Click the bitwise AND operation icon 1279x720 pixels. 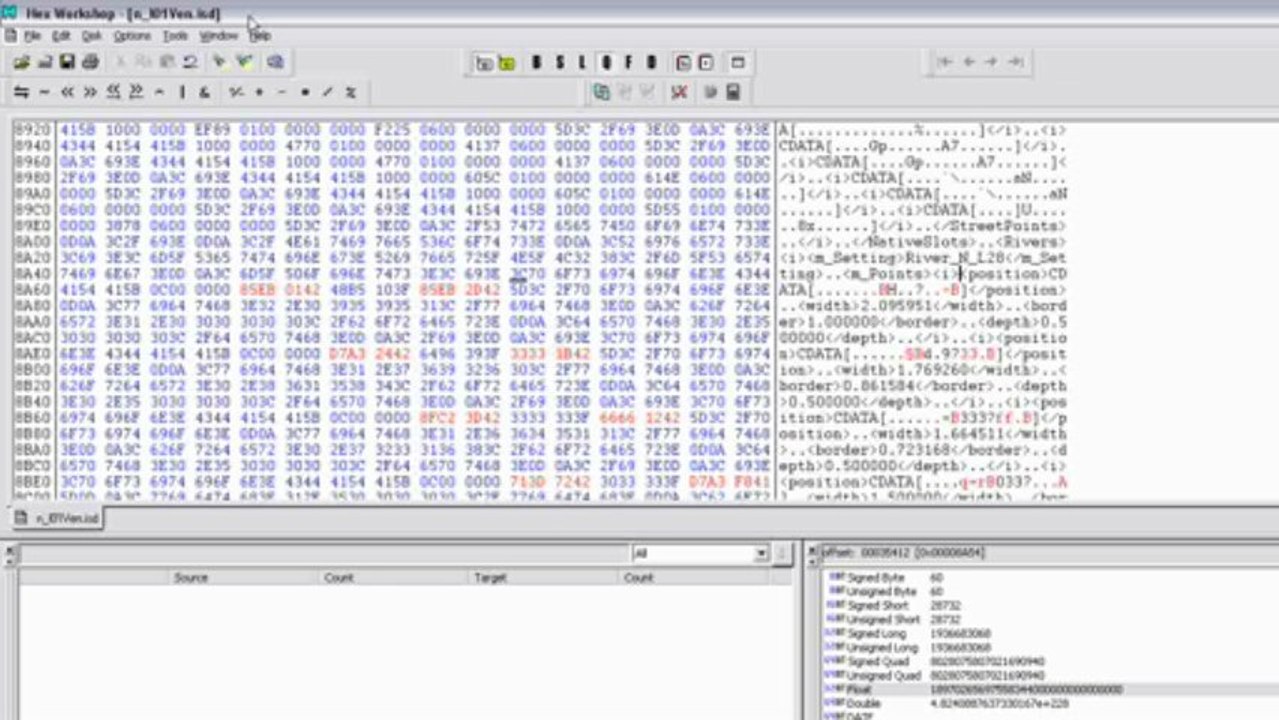204,92
